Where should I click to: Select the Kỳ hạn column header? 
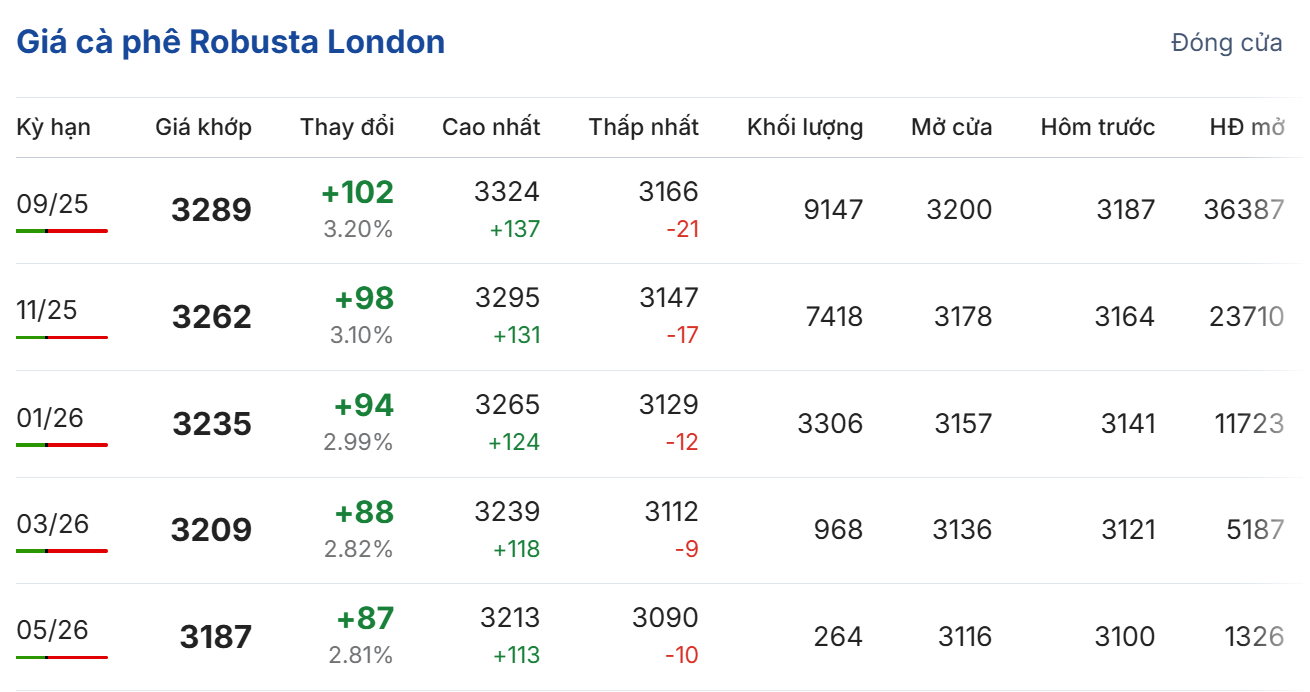[x=53, y=127]
